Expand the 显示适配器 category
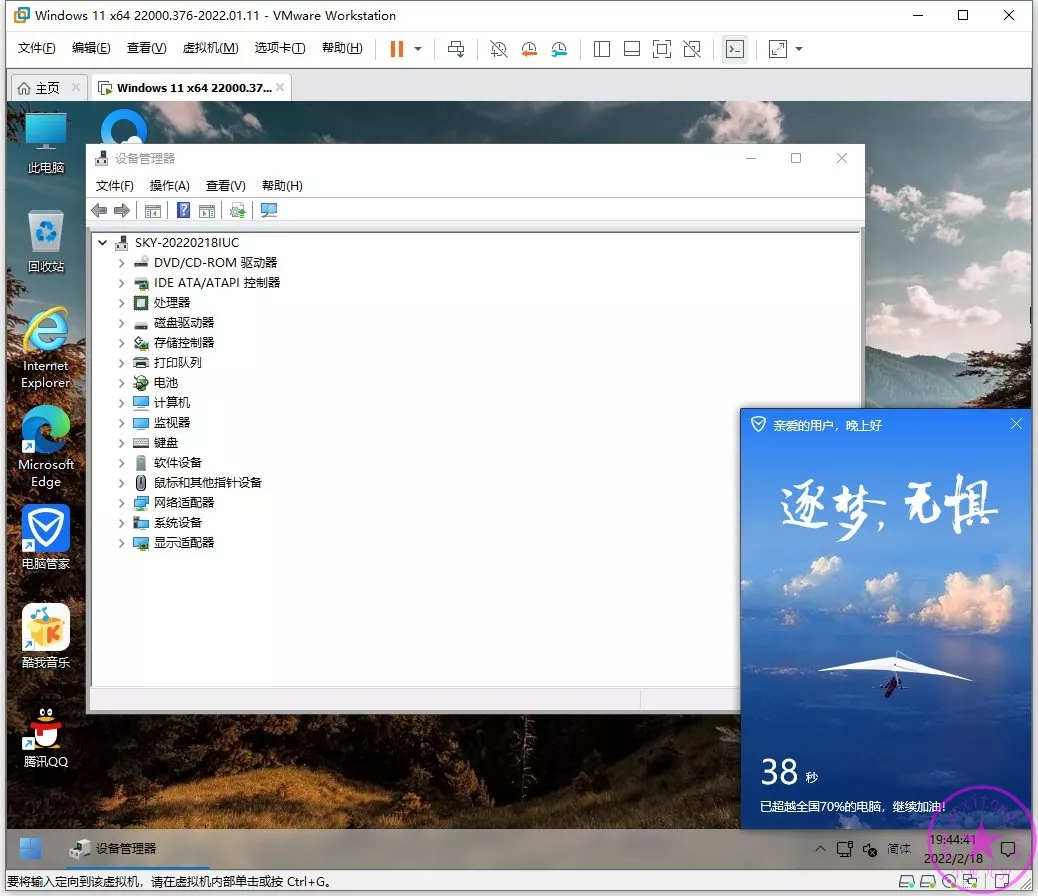The height and width of the screenshot is (896, 1038). (121, 543)
